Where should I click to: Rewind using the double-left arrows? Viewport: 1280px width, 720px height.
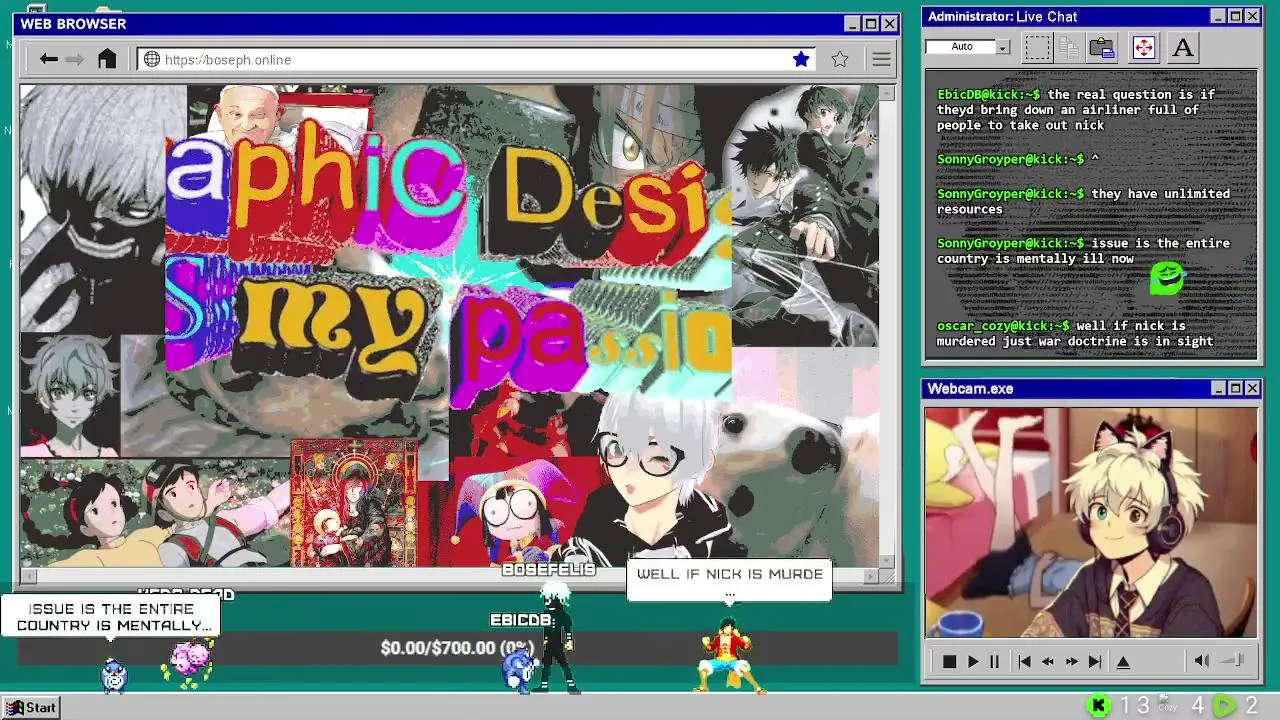(x=1047, y=661)
